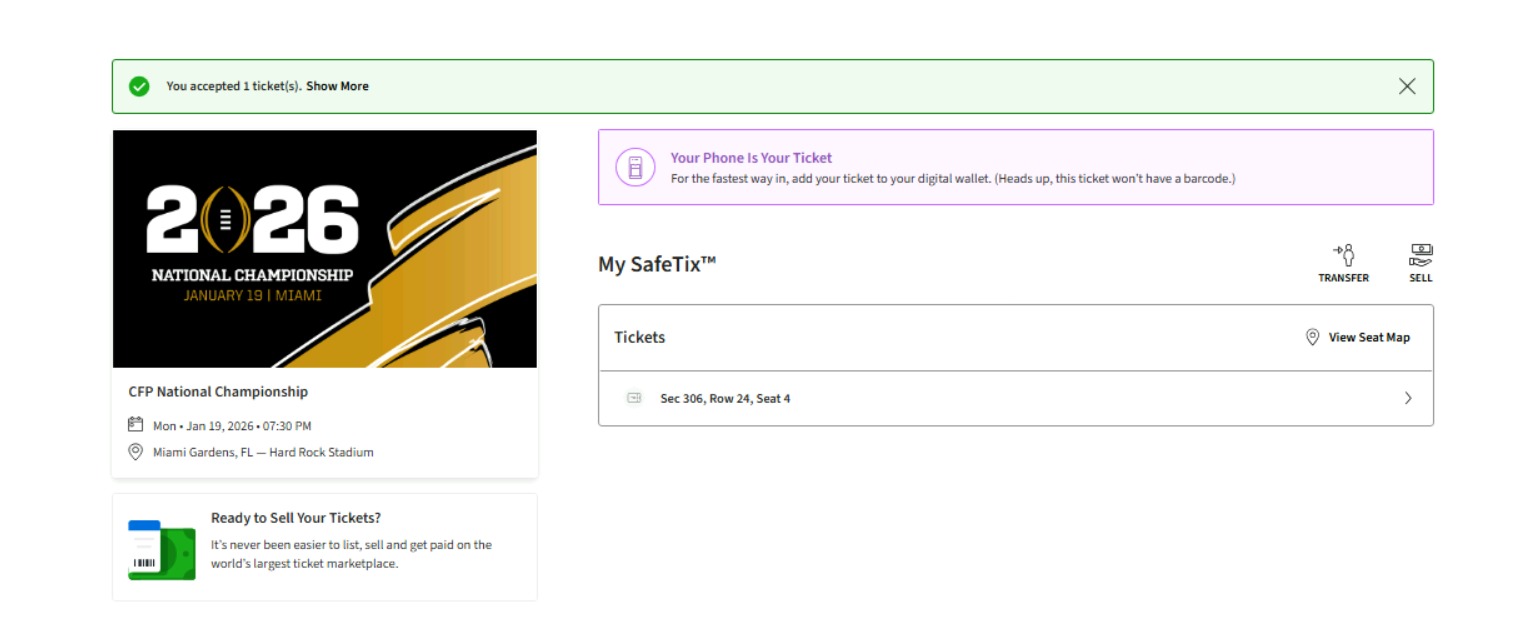Expand notification with Show More
The width and height of the screenshot is (1538, 633).
click(337, 86)
